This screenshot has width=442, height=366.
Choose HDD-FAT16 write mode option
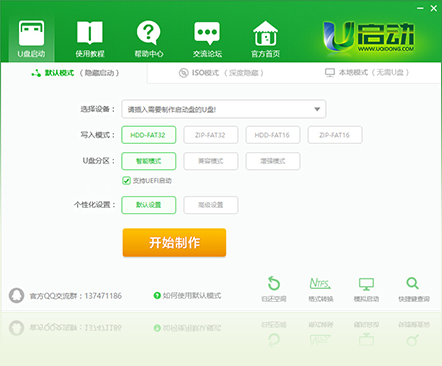(273, 135)
